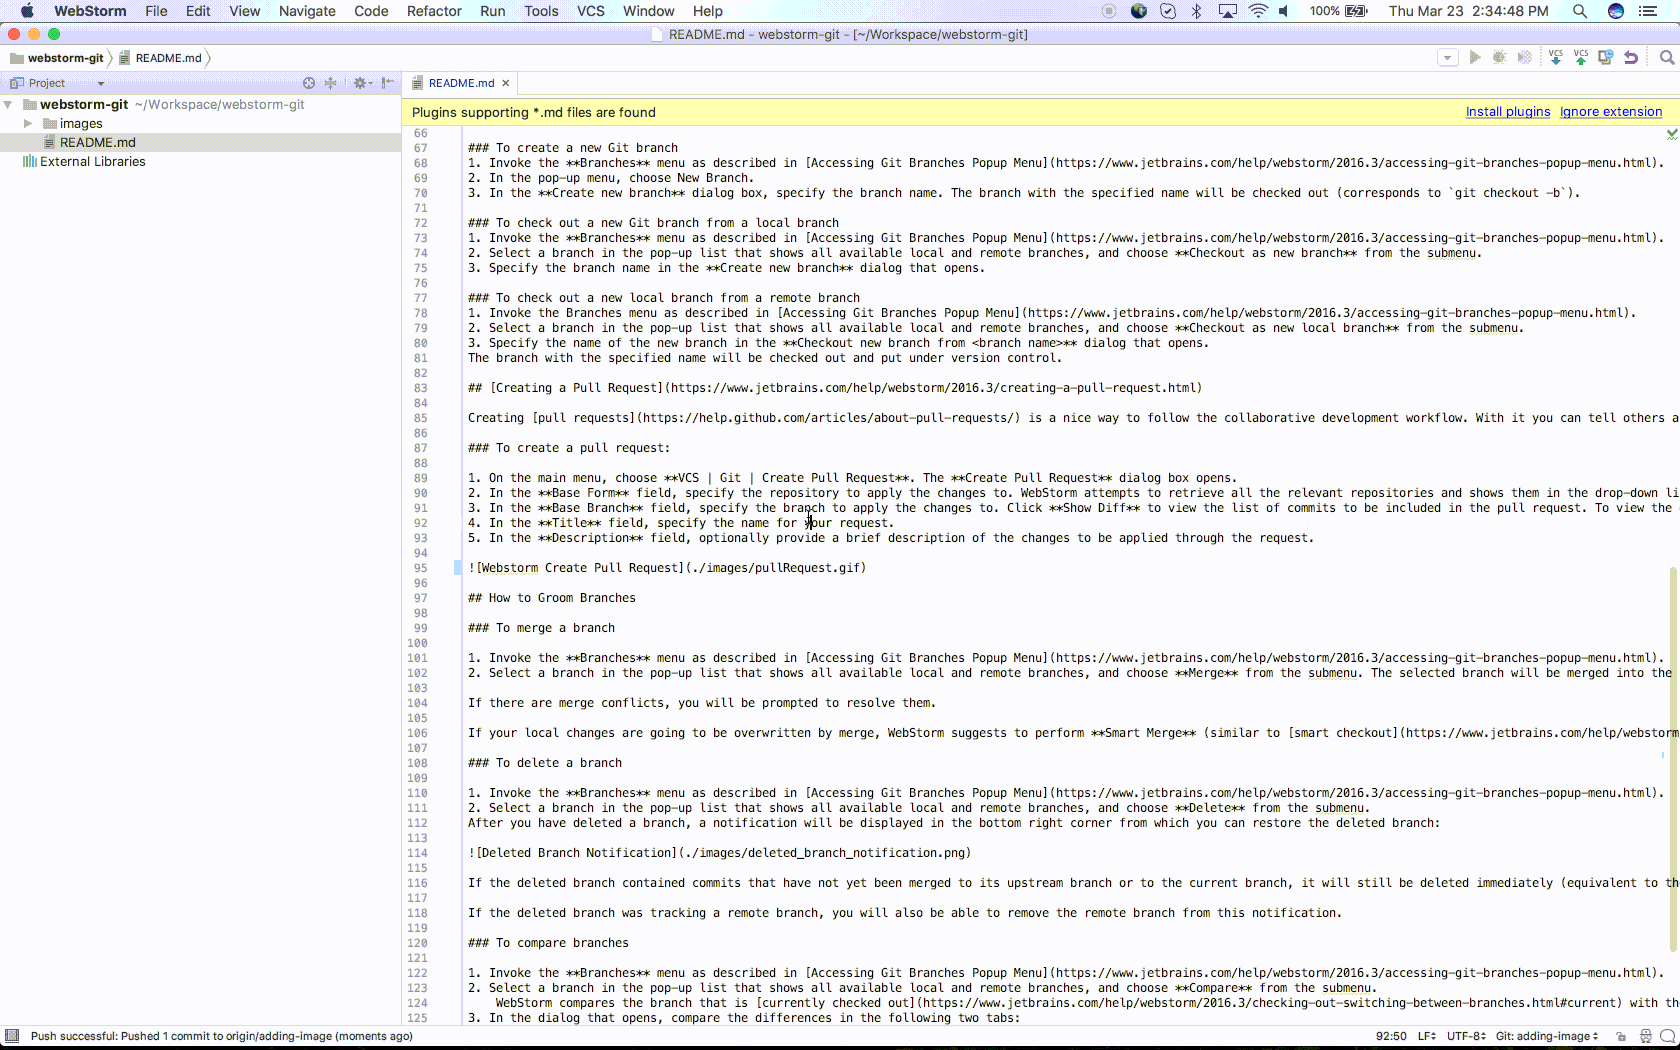
Task: Open the WebStorm application menu
Action: [x=90, y=11]
